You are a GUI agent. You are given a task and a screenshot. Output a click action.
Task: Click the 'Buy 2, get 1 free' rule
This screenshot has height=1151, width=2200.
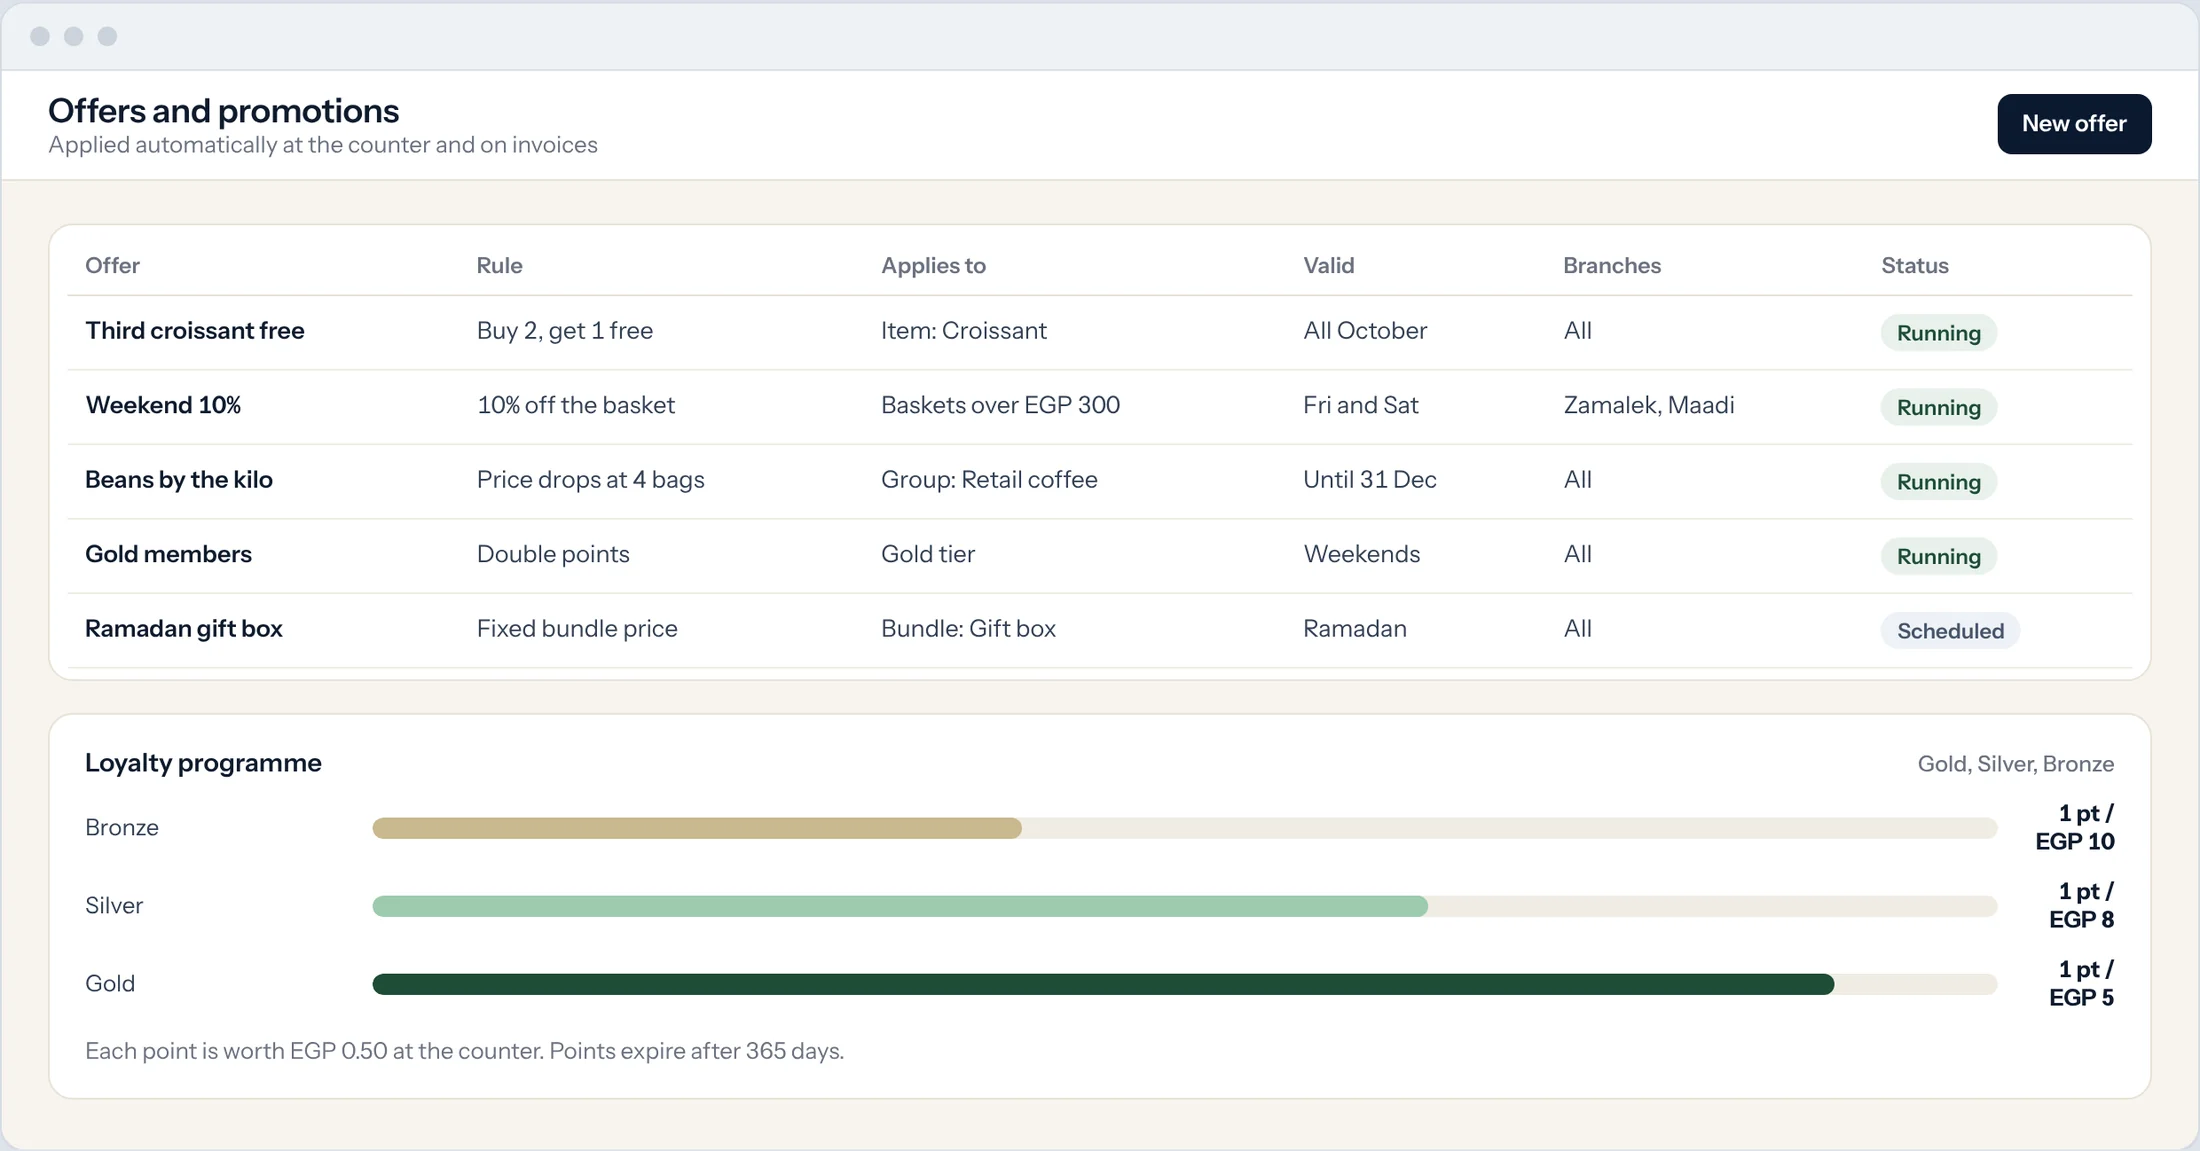click(564, 331)
